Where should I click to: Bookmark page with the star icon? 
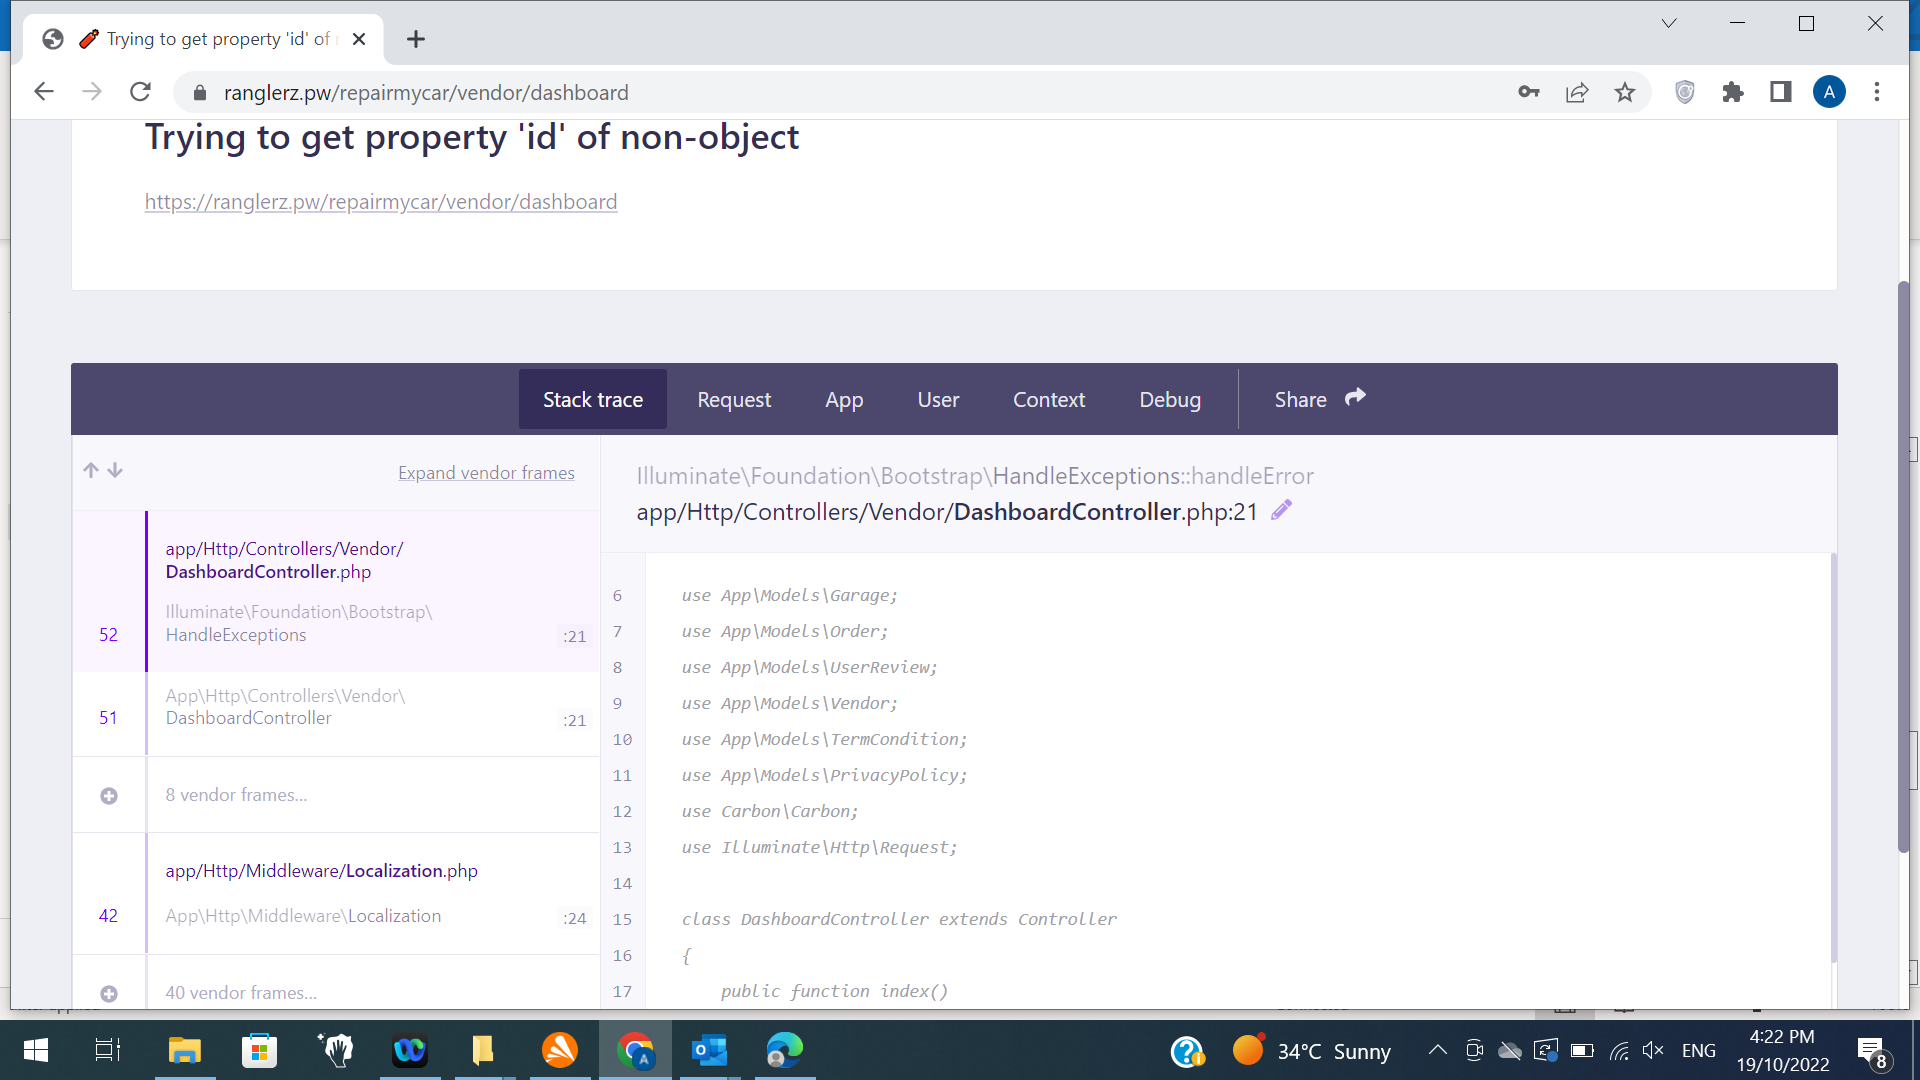point(1625,93)
